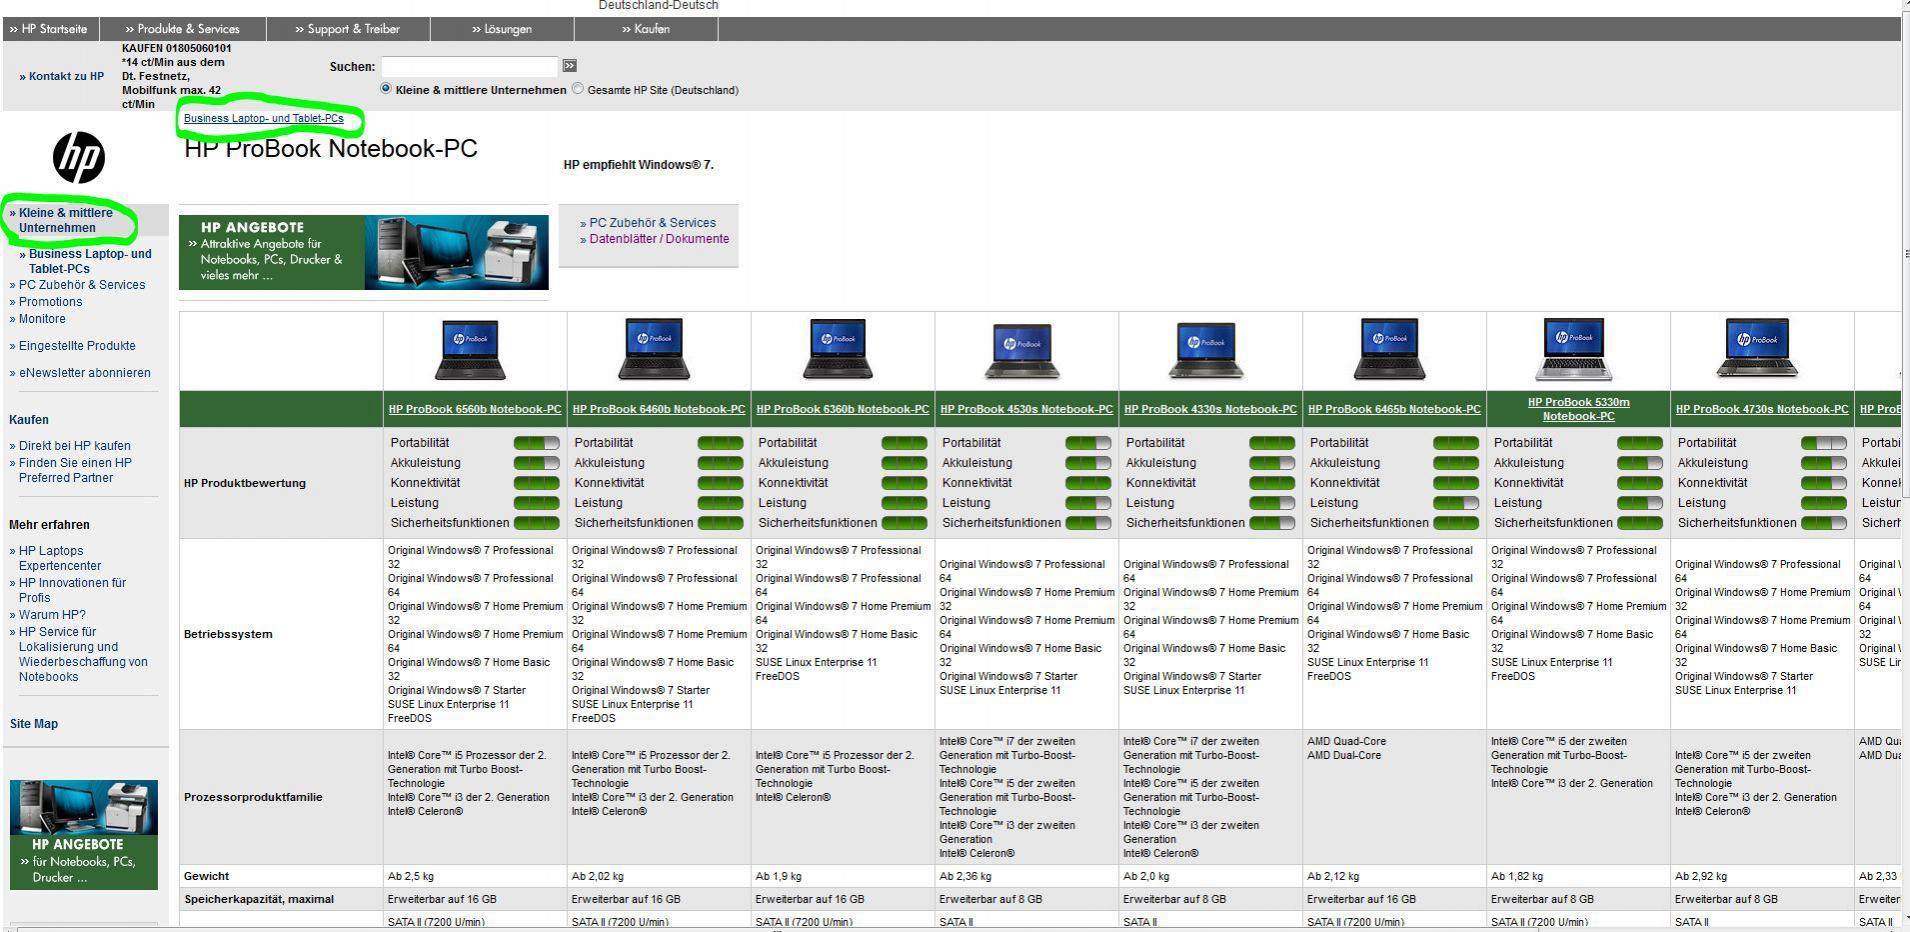Open HP ProBook 4530s Notebook-PC link

point(1027,409)
